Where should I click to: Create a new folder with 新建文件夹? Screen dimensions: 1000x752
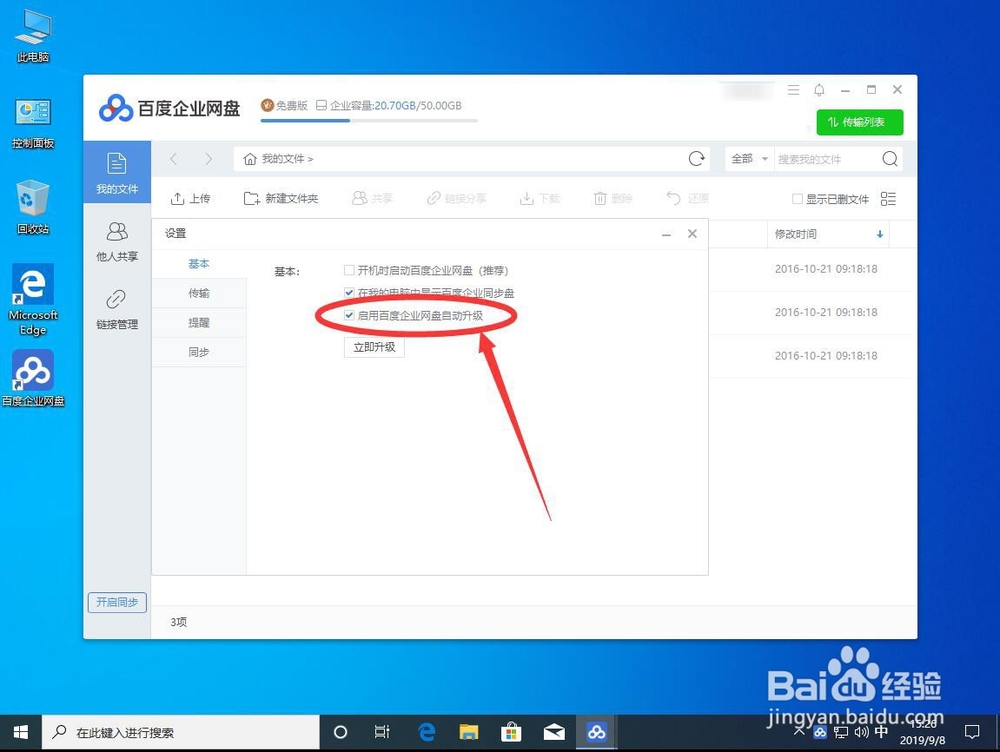tap(281, 199)
